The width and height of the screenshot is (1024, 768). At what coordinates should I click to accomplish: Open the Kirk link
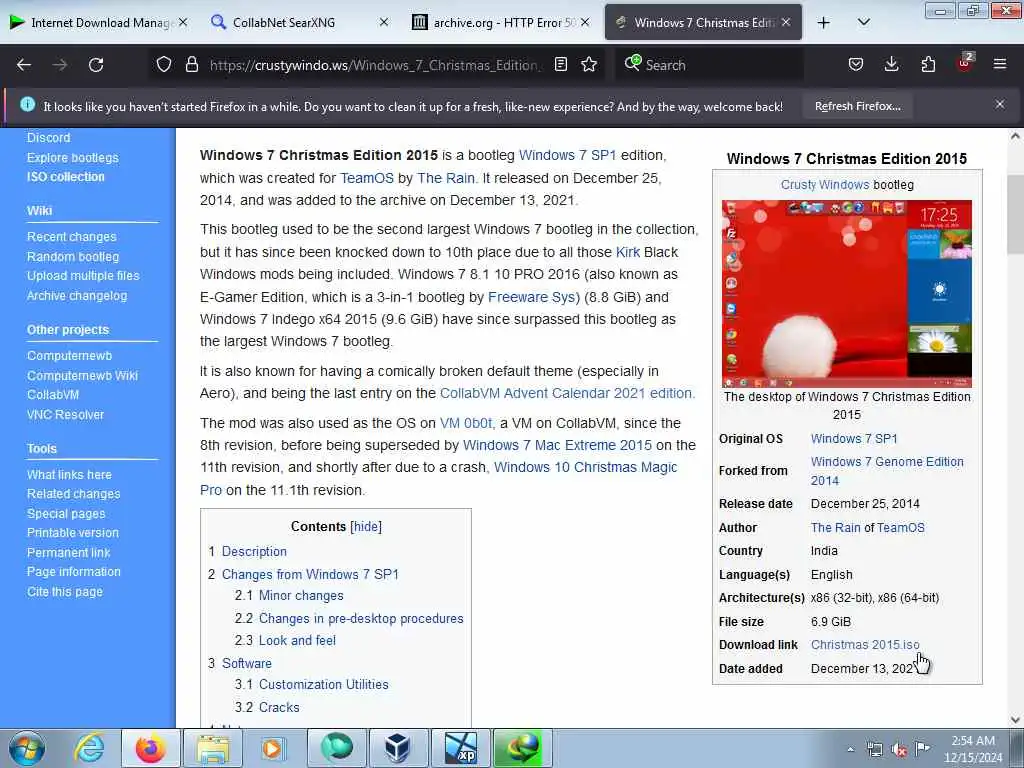[x=628, y=252]
